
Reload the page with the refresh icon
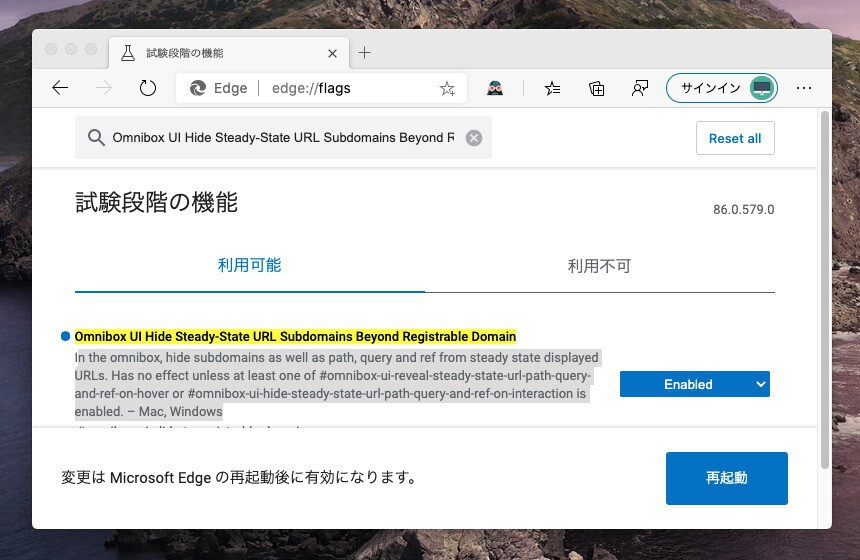[x=148, y=88]
